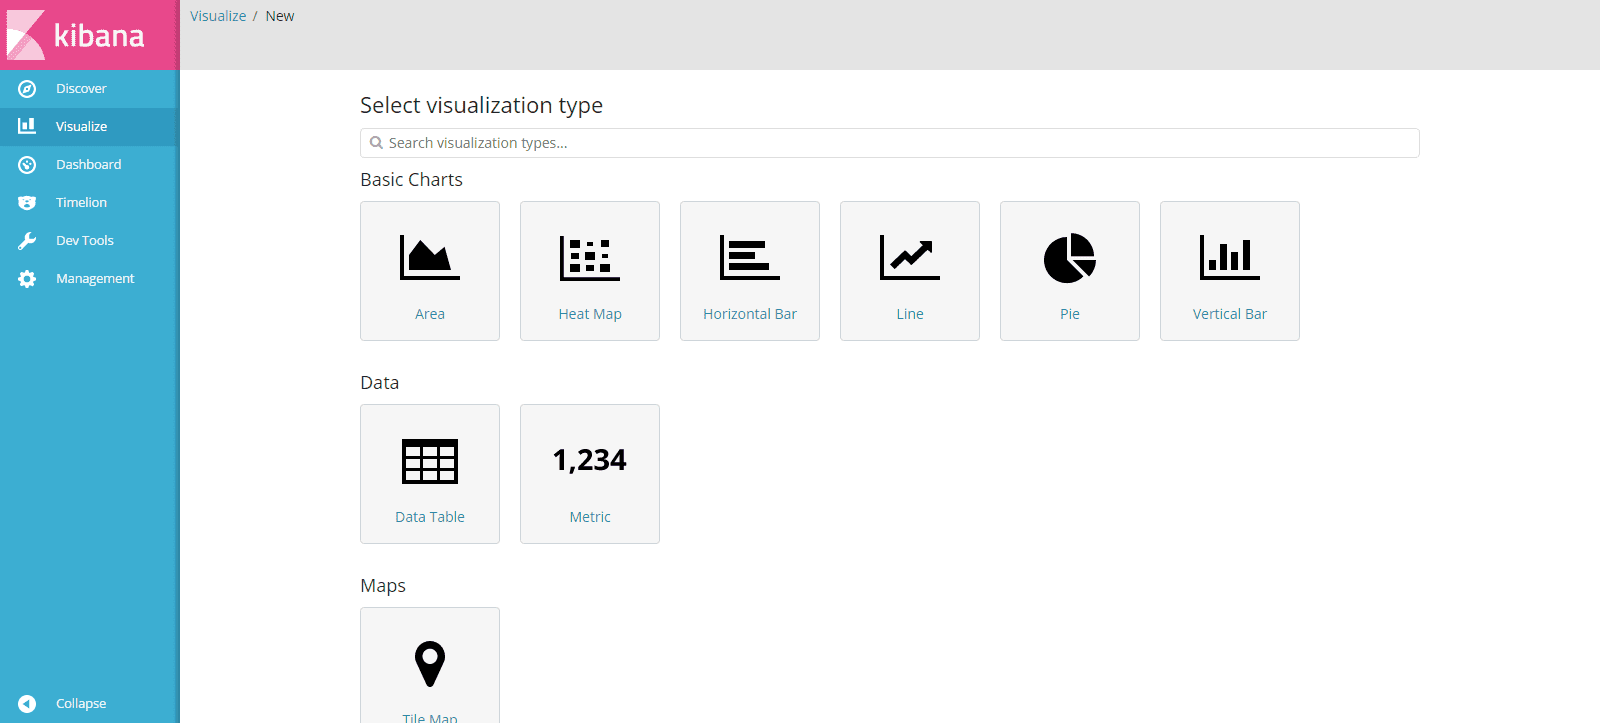The width and height of the screenshot is (1600, 723).
Task: Open the Visualize section label
Action: click(x=81, y=127)
